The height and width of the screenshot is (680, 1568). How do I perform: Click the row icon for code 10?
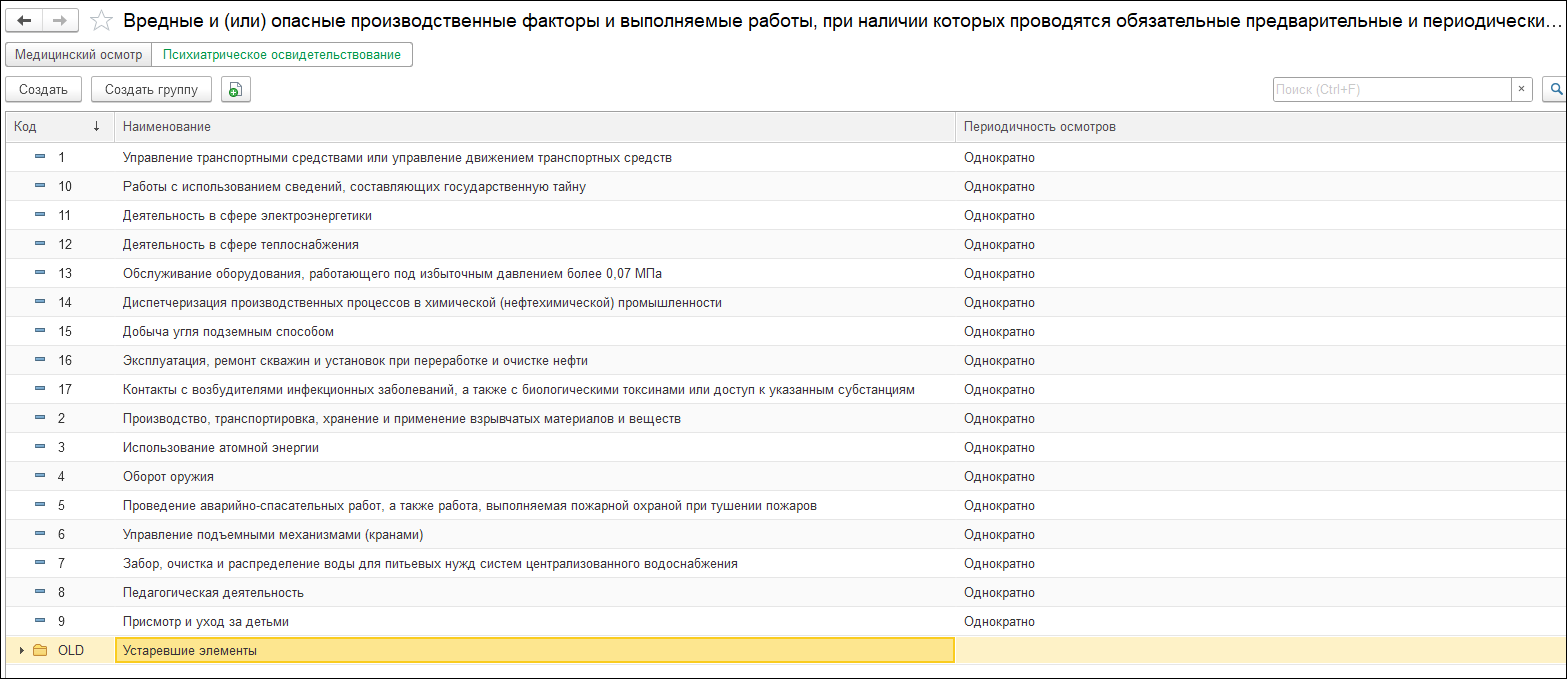[x=40, y=186]
